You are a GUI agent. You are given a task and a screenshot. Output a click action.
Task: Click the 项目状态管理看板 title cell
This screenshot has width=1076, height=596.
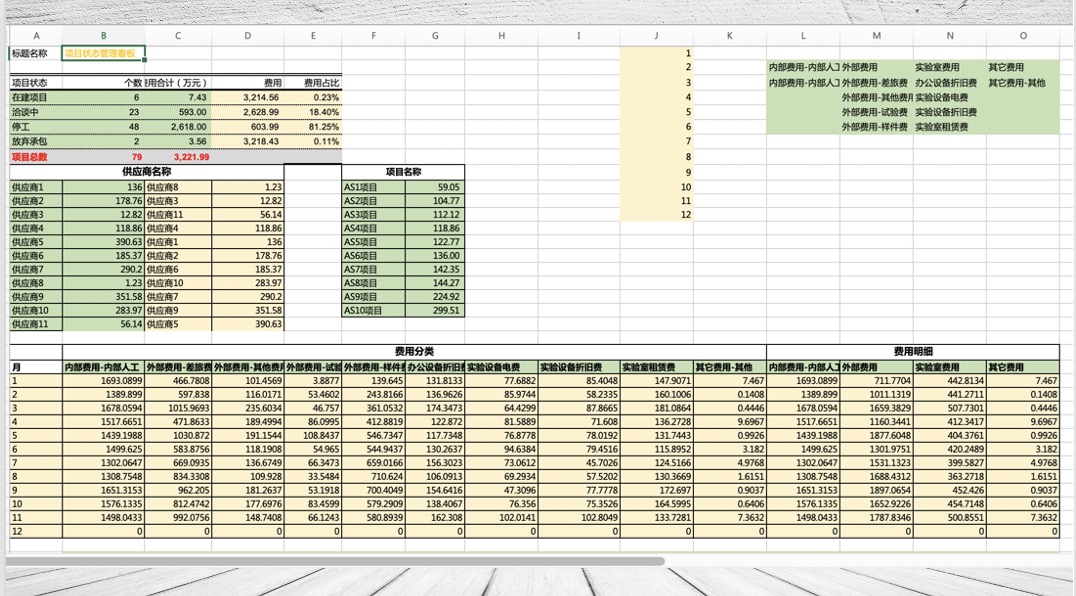click(x=103, y=53)
